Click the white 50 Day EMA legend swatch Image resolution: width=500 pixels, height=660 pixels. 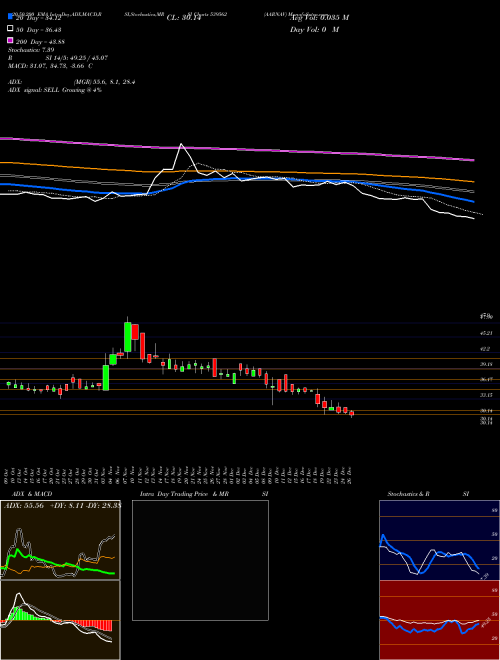(x=11, y=29)
